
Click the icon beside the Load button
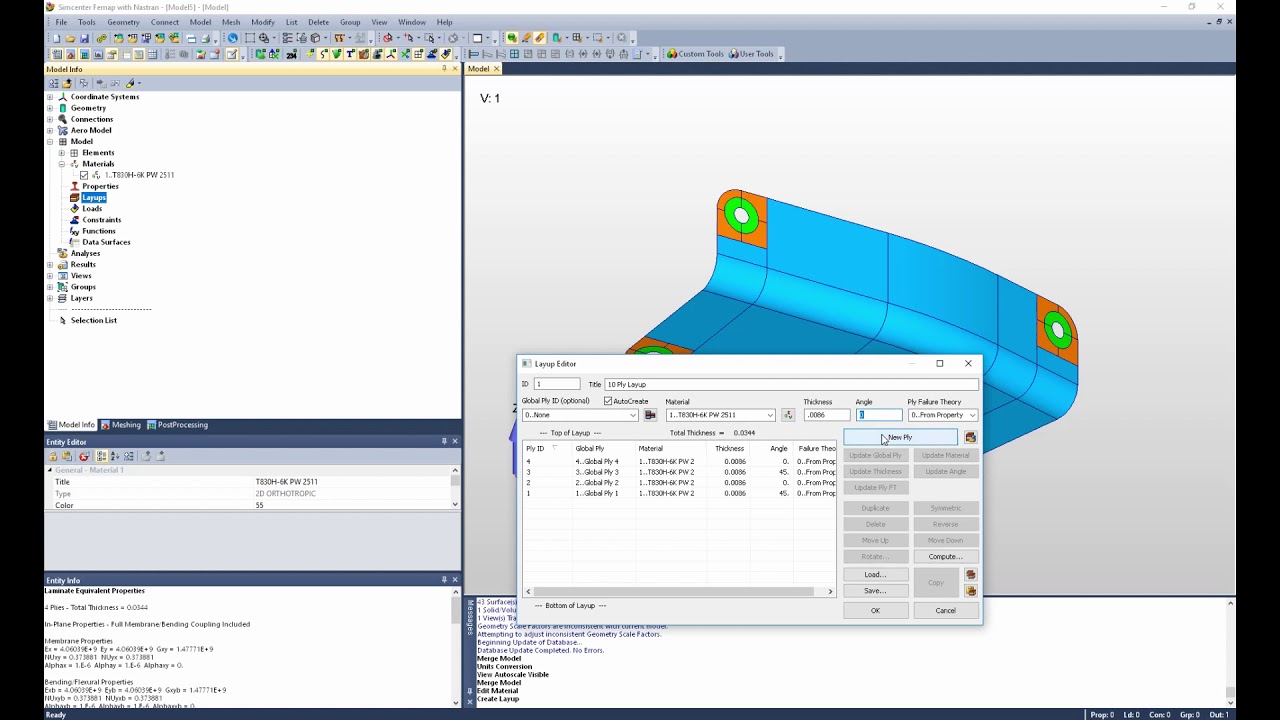(970, 575)
